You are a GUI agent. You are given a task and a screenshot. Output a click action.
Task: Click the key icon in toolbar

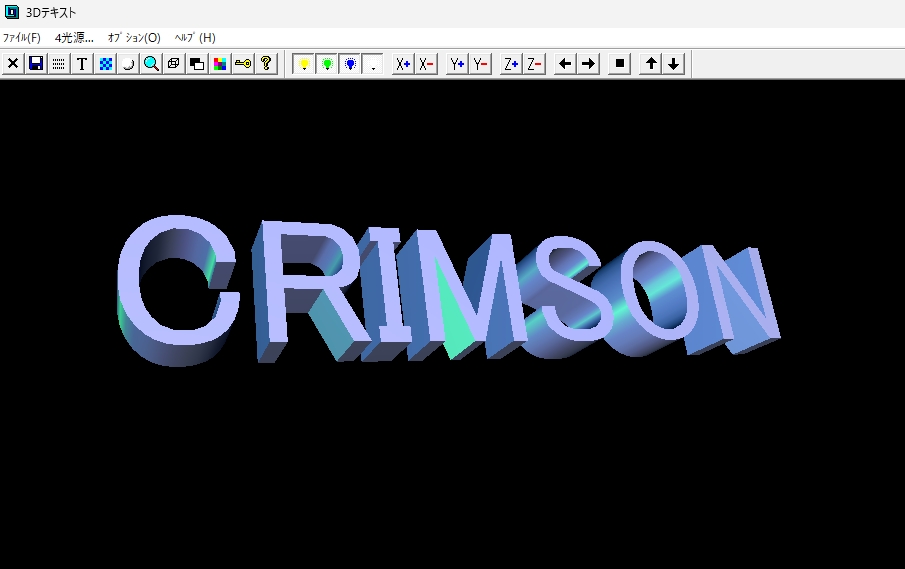pyautogui.click(x=243, y=64)
